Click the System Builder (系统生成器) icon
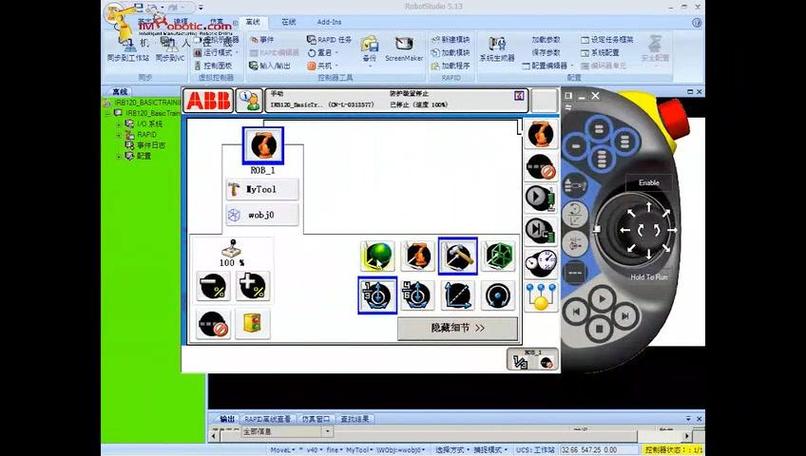The image size is (806, 456). point(497,49)
